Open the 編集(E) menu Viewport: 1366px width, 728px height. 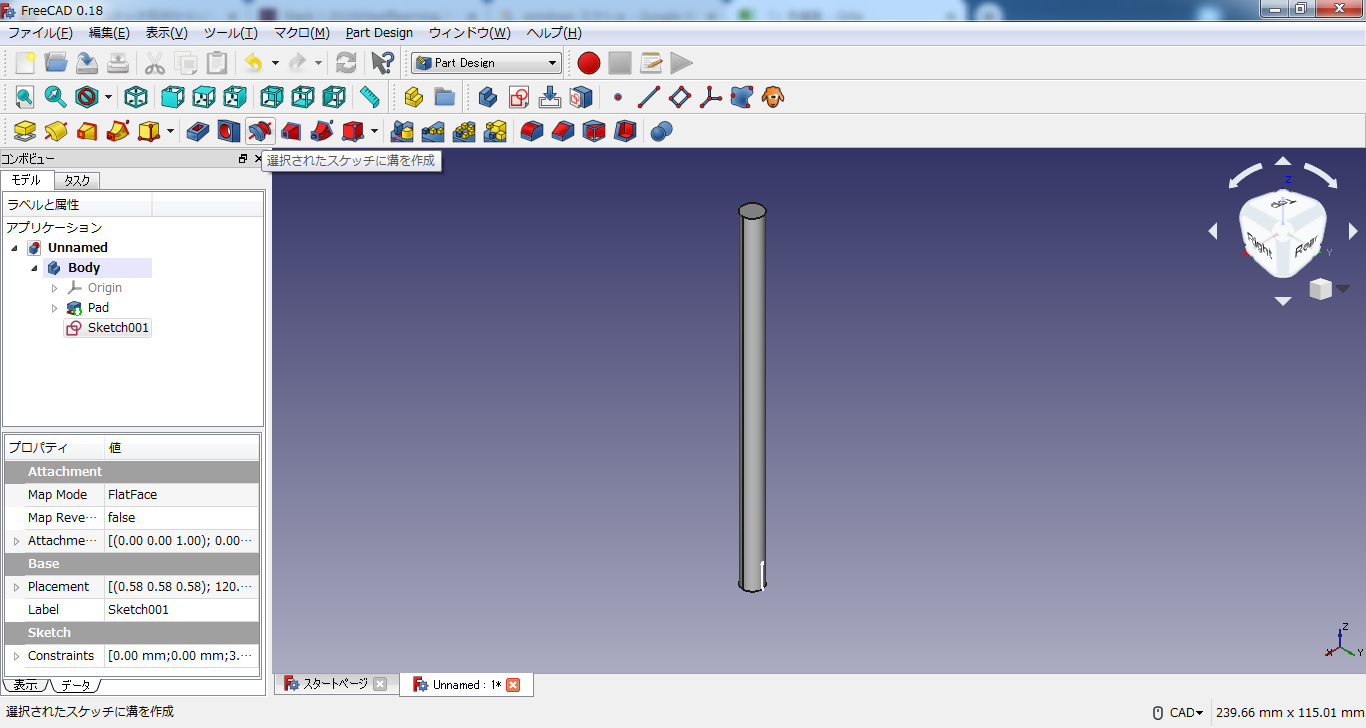(x=109, y=33)
